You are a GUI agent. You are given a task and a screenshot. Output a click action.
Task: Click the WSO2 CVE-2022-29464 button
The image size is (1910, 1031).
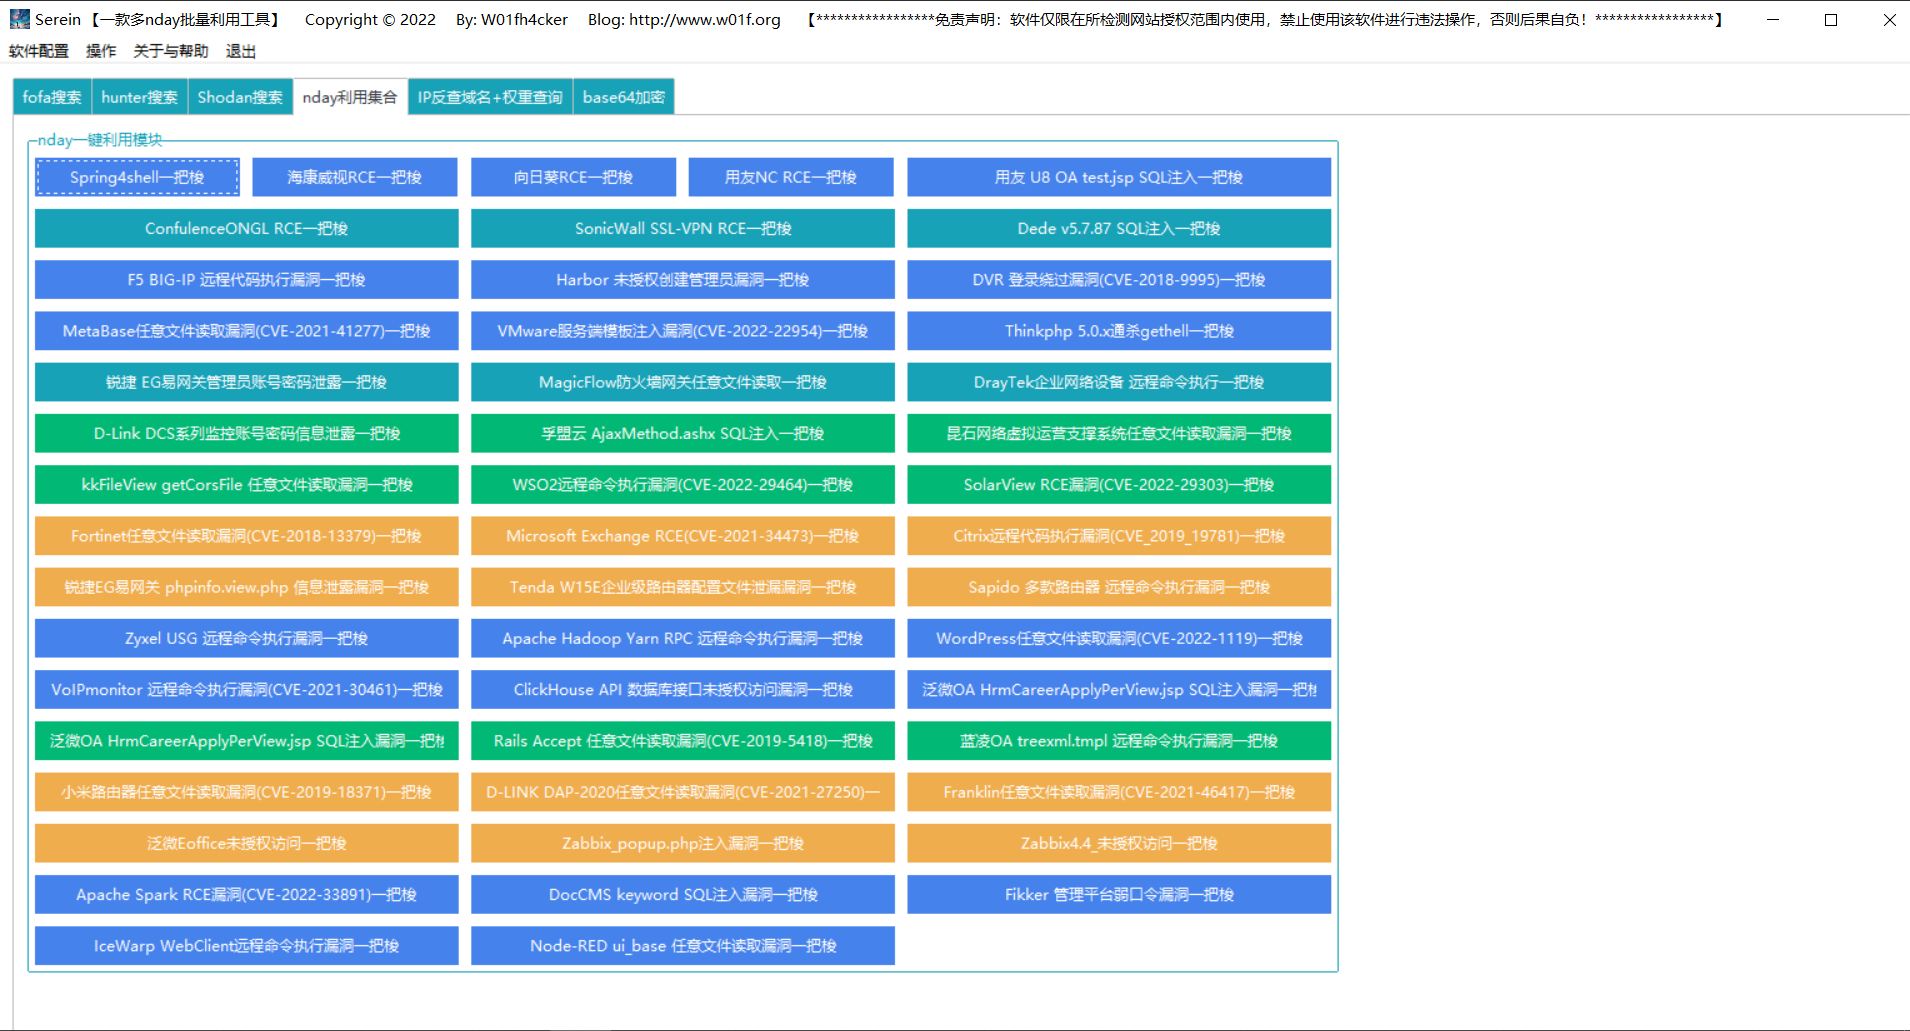pyautogui.click(x=683, y=484)
